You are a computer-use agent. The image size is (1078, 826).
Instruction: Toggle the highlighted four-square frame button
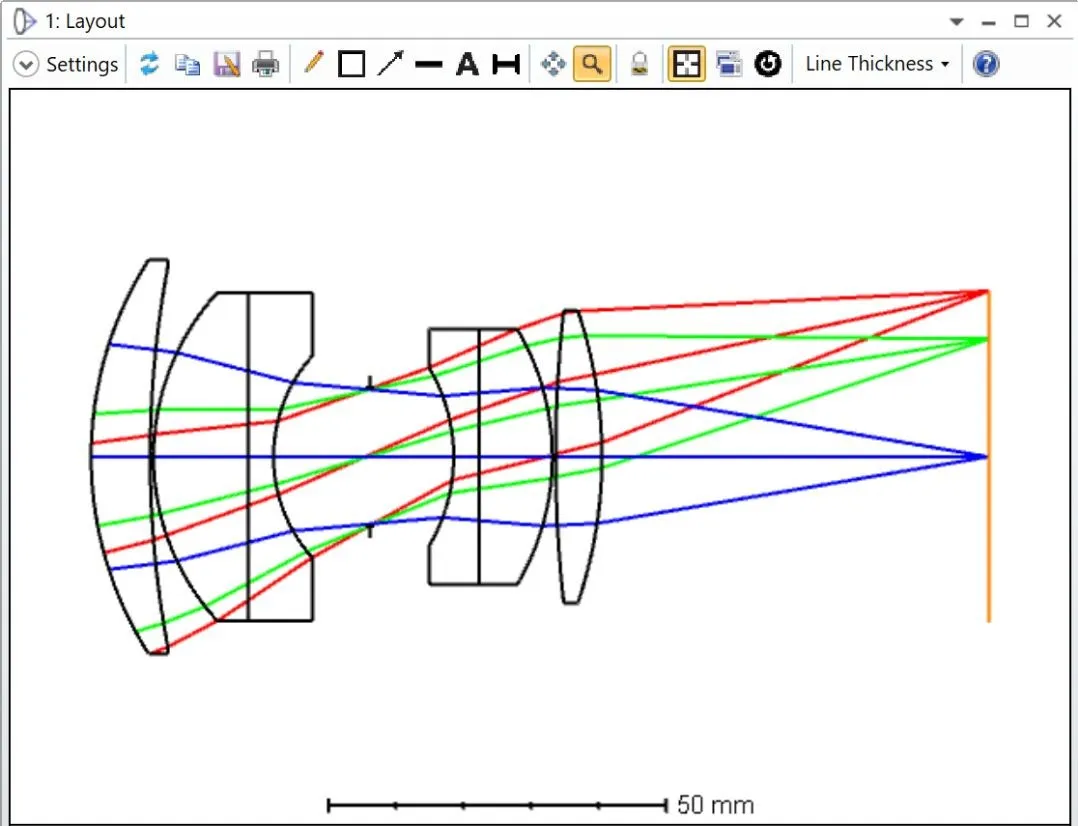[x=686, y=65]
